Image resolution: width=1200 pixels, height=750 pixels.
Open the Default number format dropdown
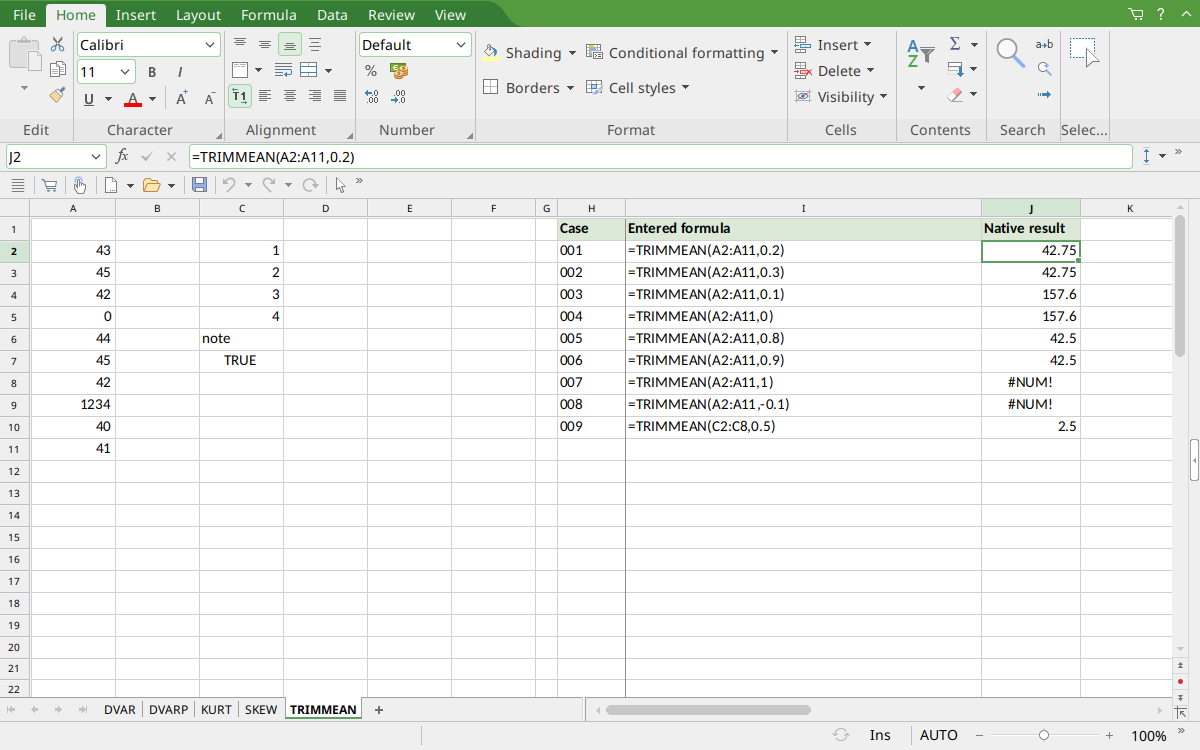click(461, 45)
